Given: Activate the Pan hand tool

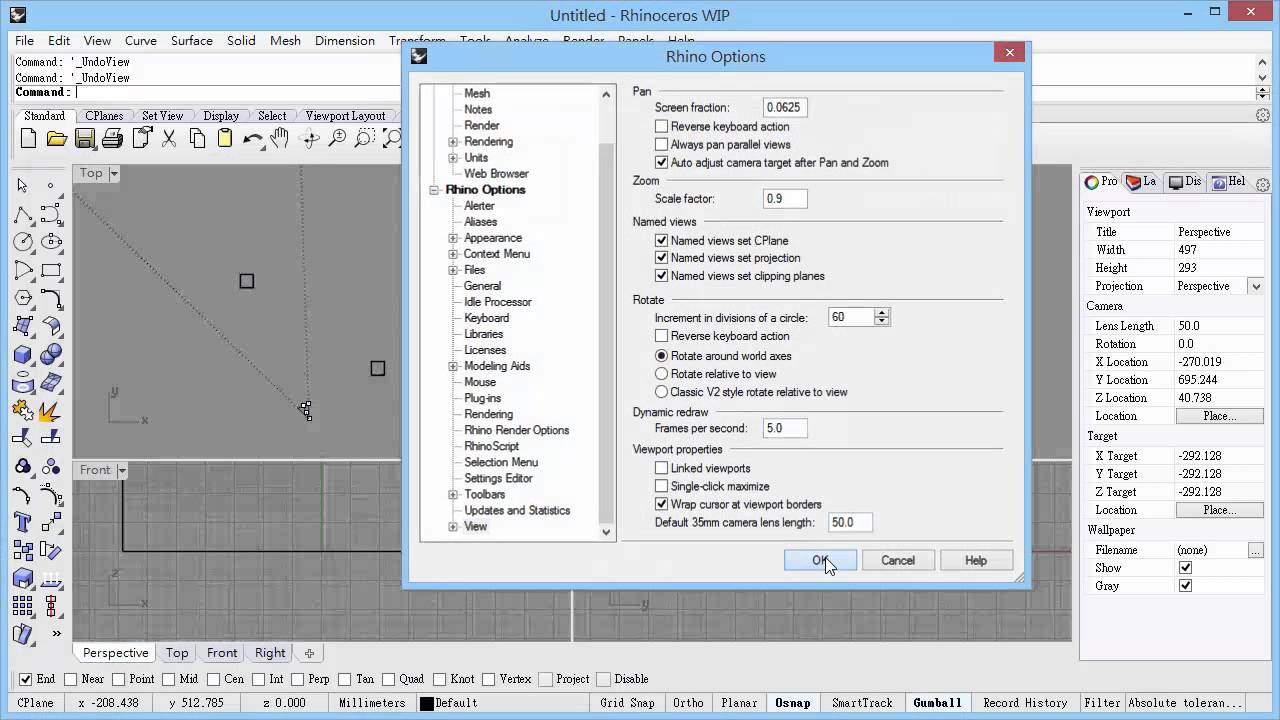Looking at the screenshot, I should (280, 139).
